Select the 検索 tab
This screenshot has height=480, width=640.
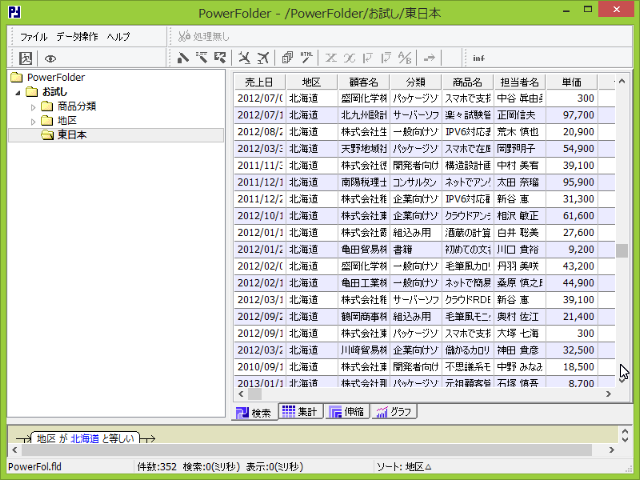pos(254,413)
